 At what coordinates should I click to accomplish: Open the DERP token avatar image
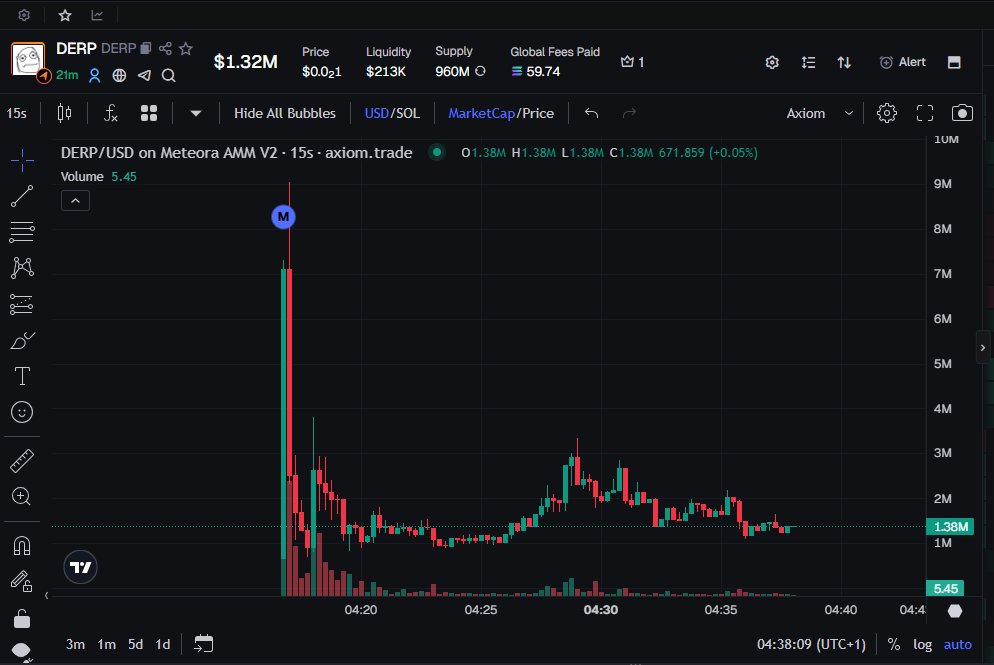pyautogui.click(x=28, y=60)
